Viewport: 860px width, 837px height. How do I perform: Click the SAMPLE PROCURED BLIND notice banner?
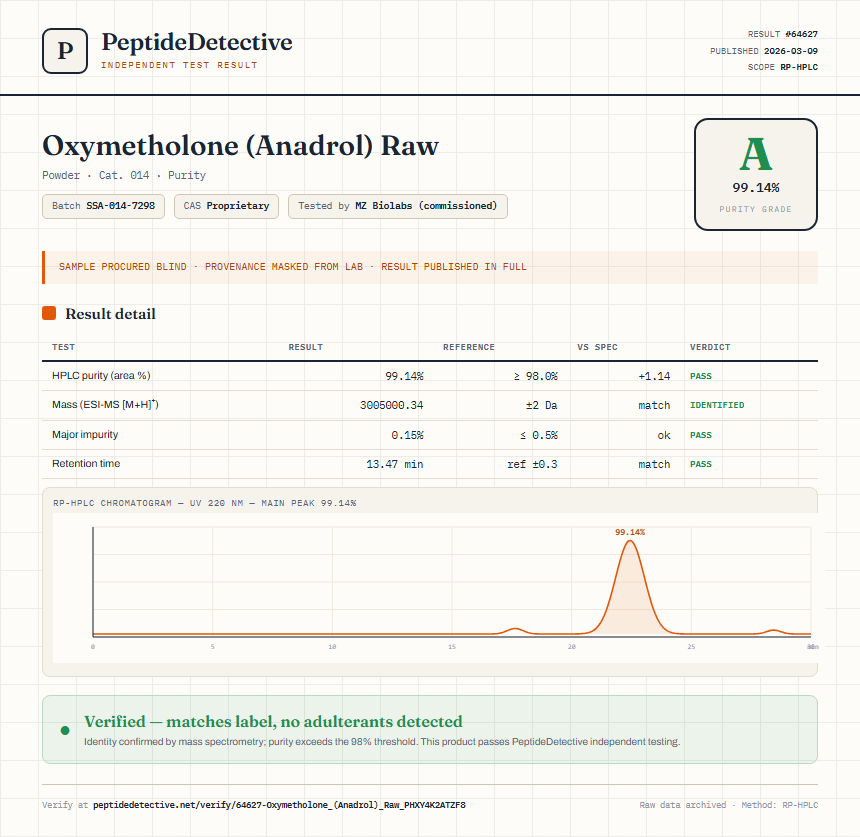coord(430,267)
